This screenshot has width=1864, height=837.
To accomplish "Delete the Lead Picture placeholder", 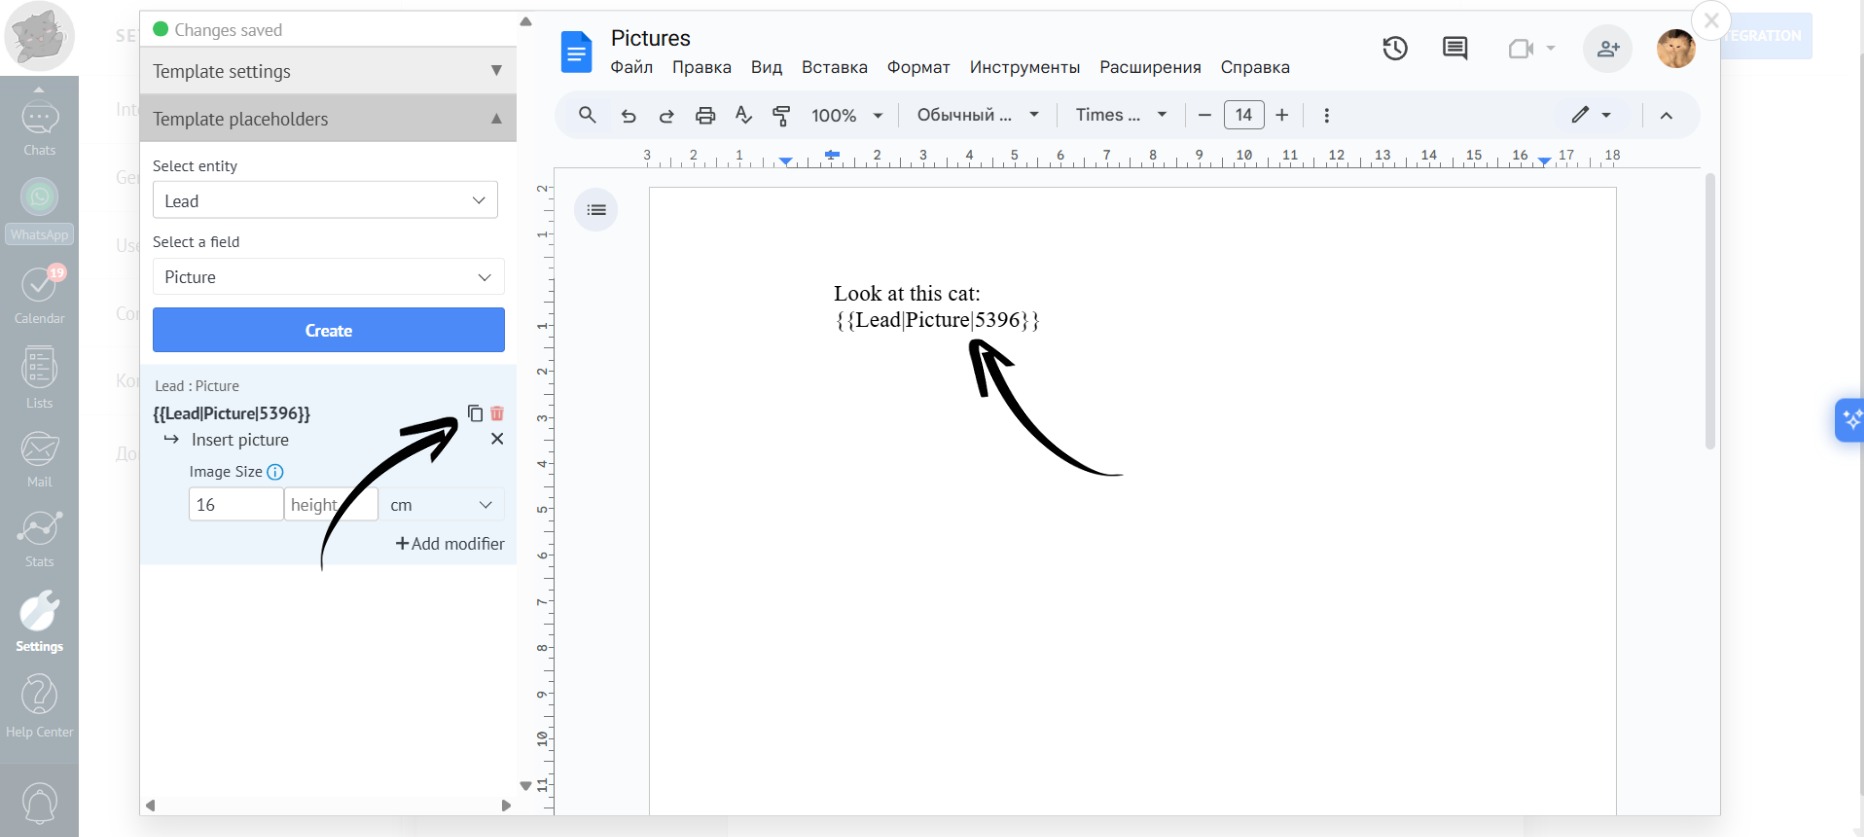I will (x=497, y=413).
